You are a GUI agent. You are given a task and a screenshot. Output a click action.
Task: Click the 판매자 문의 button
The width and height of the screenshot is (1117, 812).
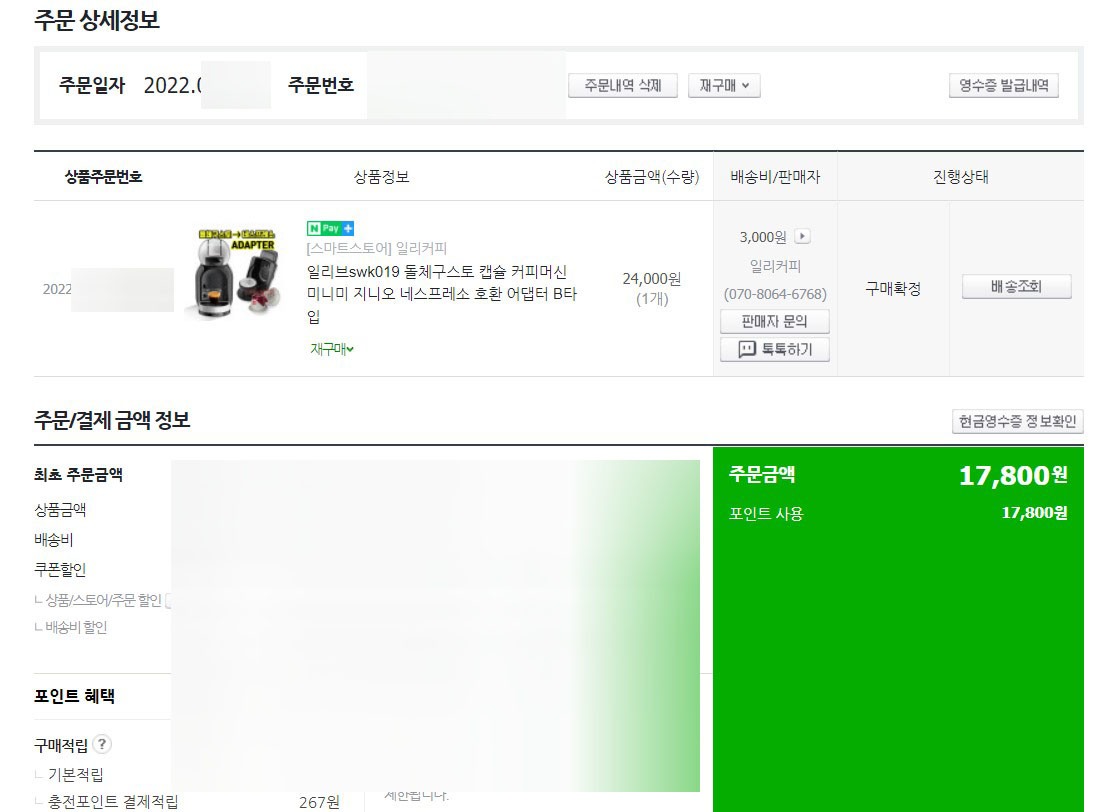click(x=774, y=321)
